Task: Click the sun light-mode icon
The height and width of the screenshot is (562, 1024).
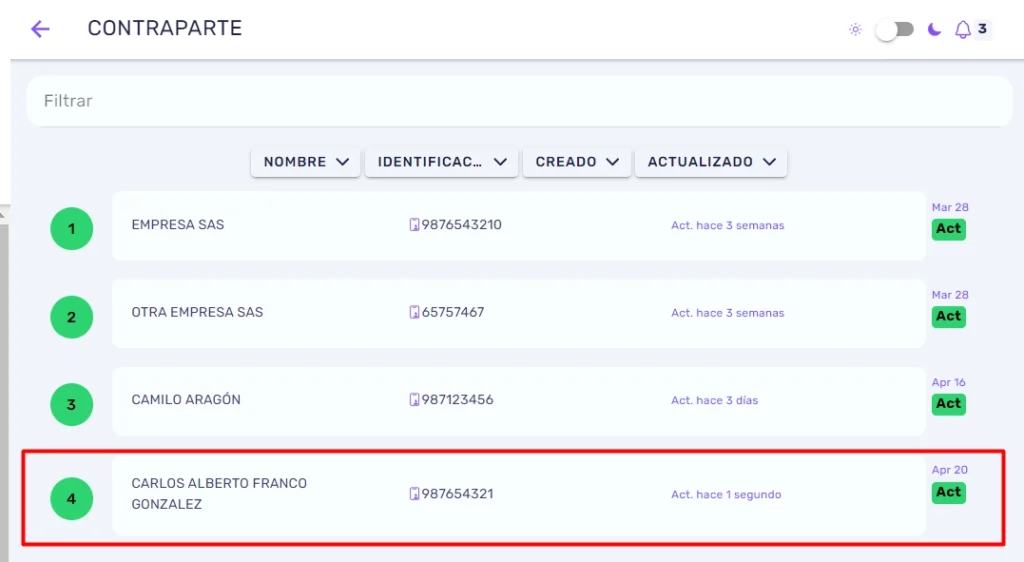Action: click(856, 29)
